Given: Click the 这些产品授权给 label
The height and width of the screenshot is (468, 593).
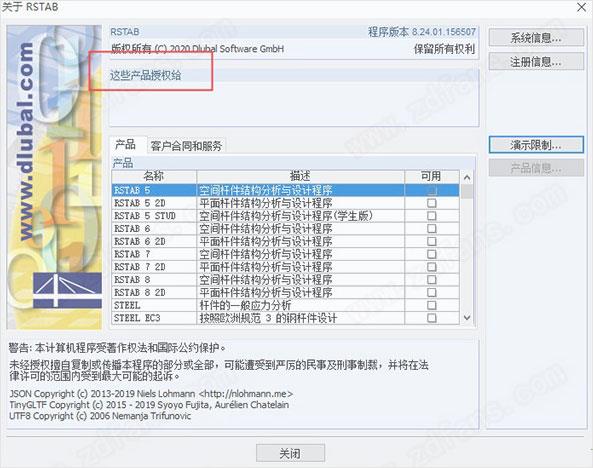Looking at the screenshot, I should point(146,75).
